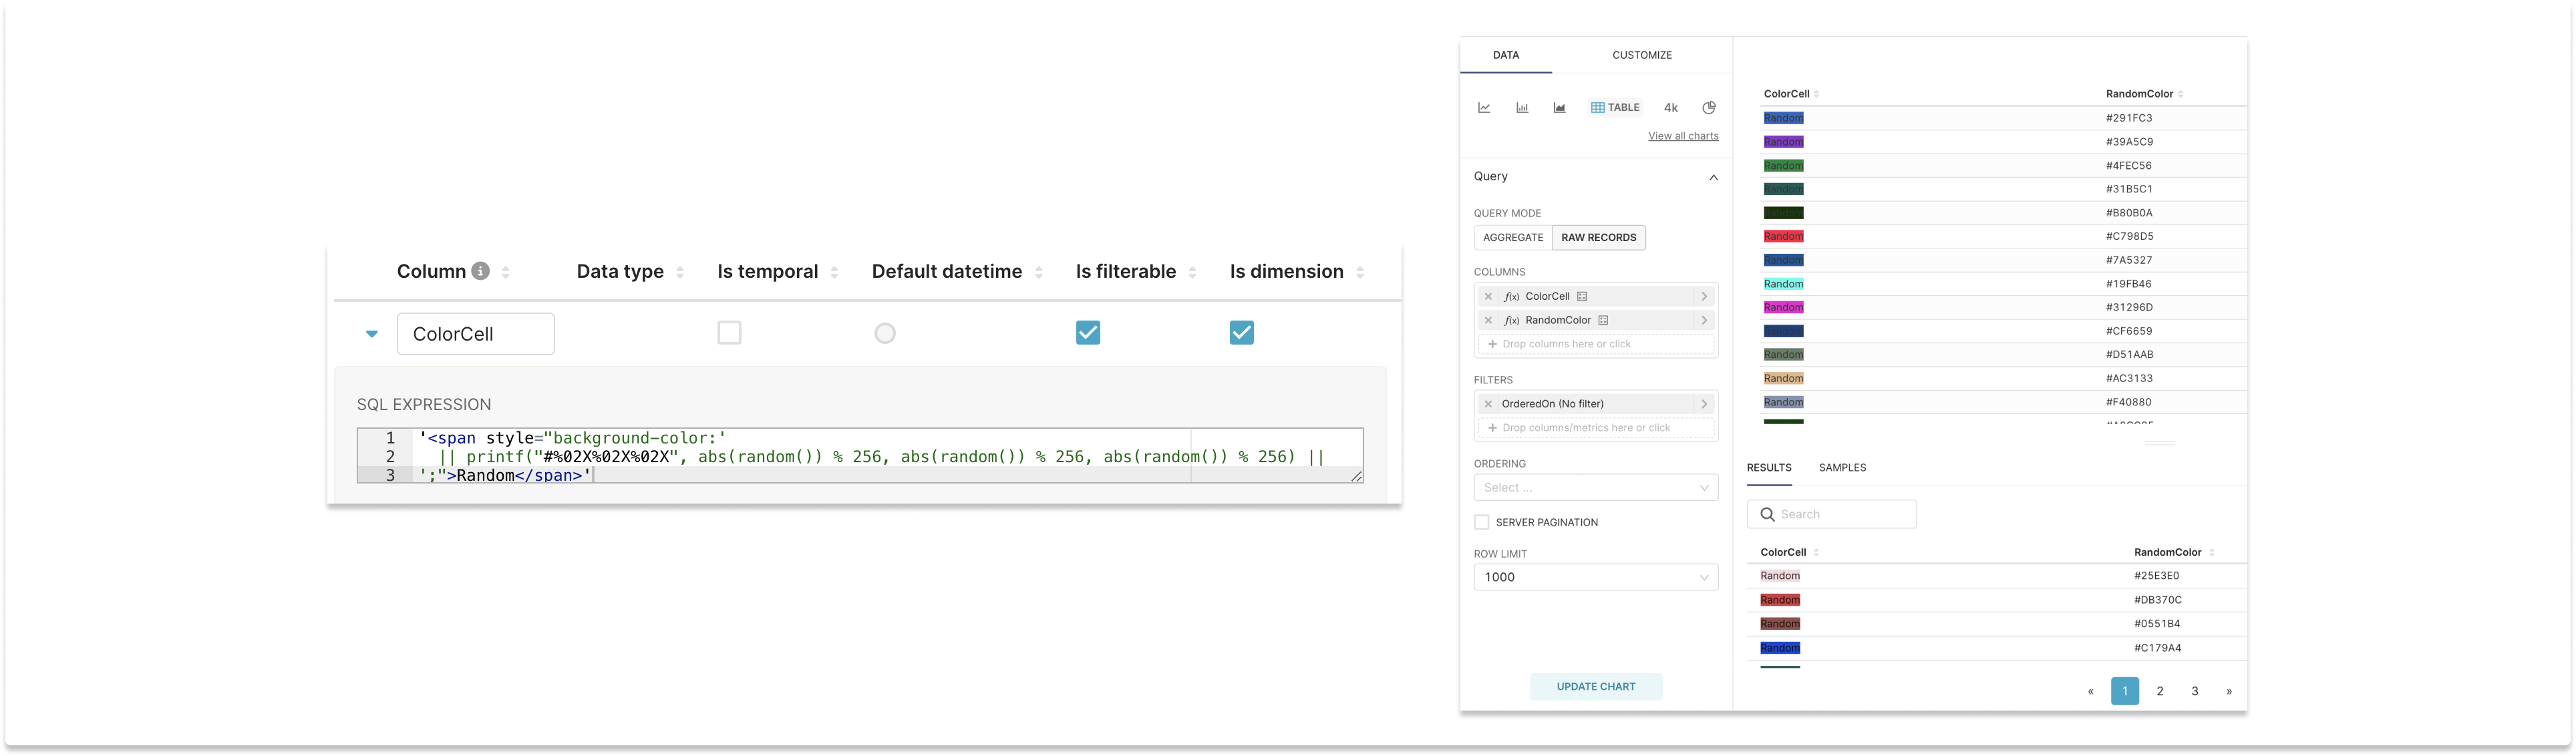Screen dimensions: 2576x756
Task: Uncheck the Is filterable checkbox
Action: [x=1088, y=332]
